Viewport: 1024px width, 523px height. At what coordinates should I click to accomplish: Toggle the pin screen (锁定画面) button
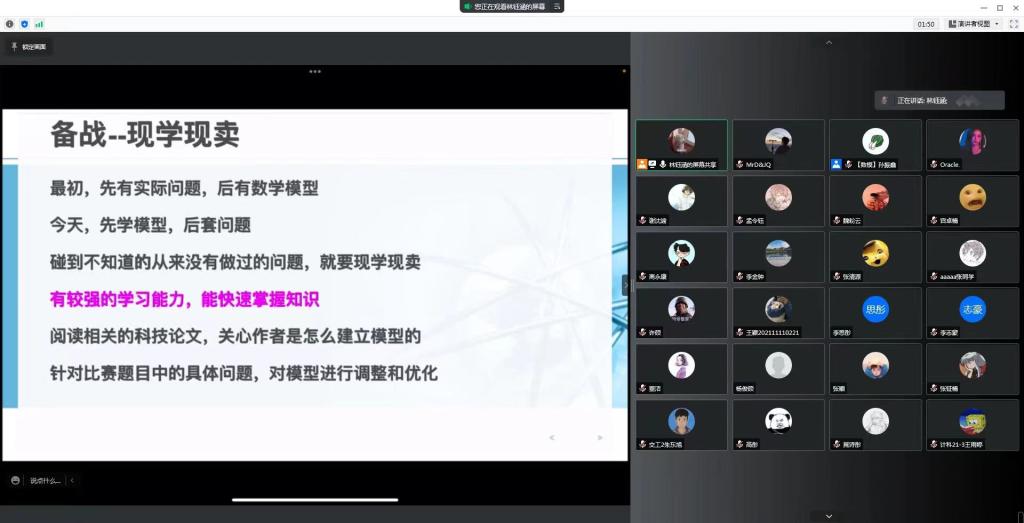(x=28, y=46)
